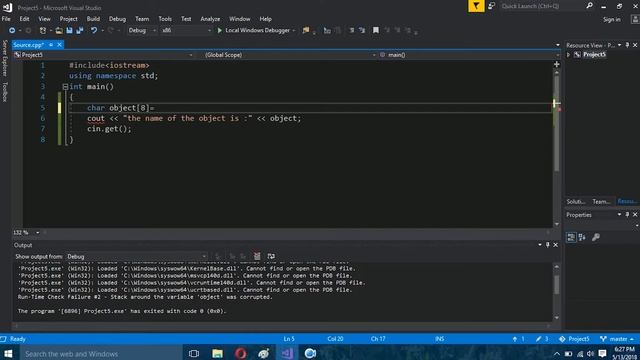The width and height of the screenshot is (640, 360).
Task: Click the editor vertical scrollbar thumb
Action: coord(556,124)
